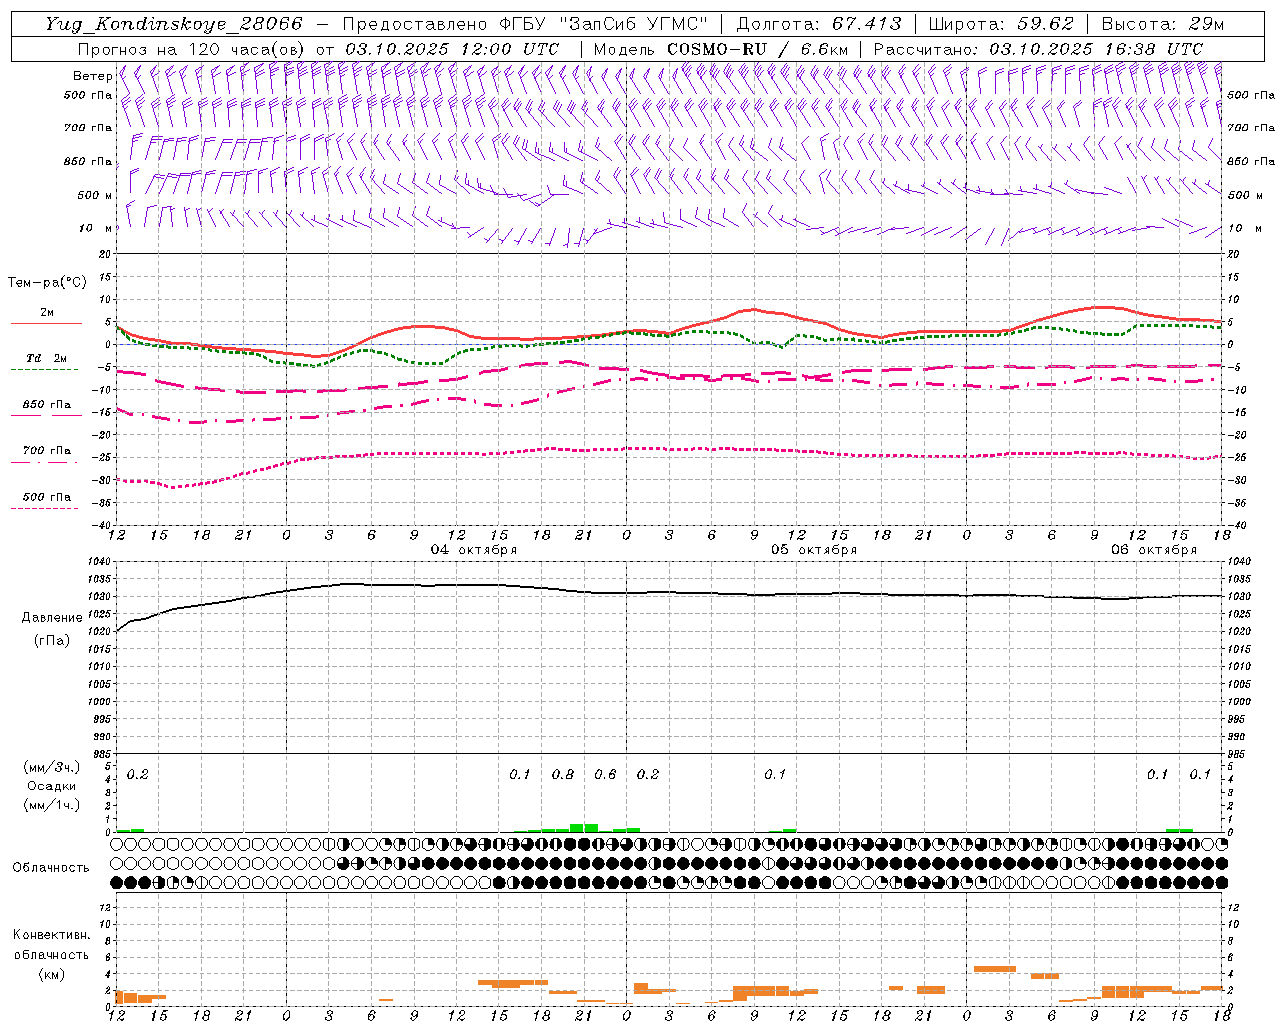Click the Конвективн. облачность label
The image size is (1280, 1024).
(51, 944)
